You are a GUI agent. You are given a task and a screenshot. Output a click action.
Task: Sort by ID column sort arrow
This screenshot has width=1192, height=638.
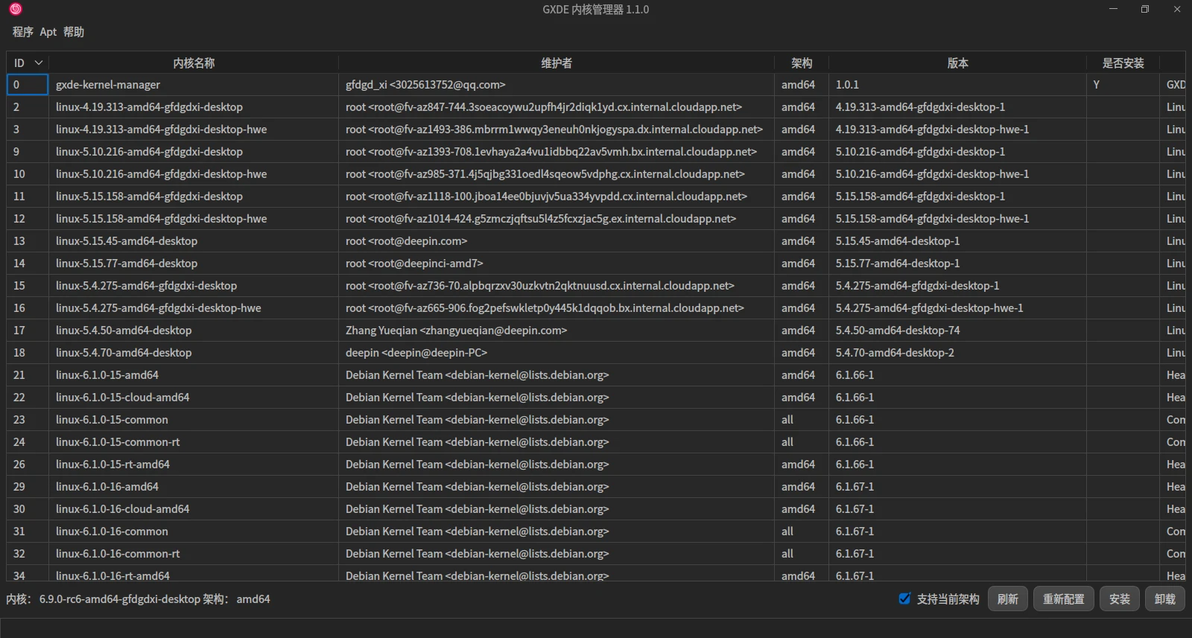(39, 63)
